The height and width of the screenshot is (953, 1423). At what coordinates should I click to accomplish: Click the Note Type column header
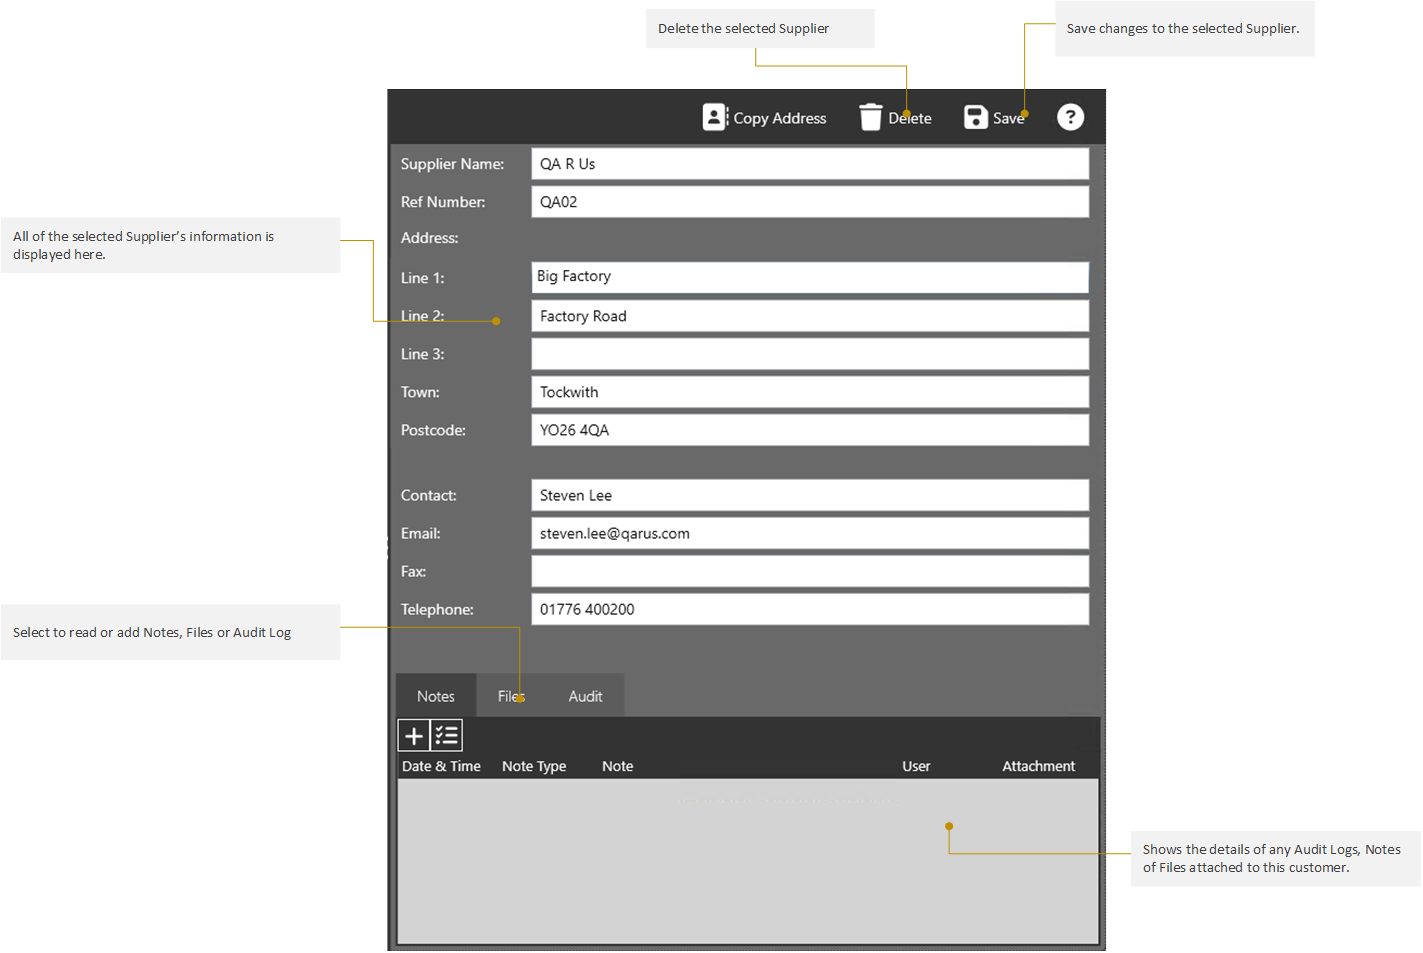click(534, 766)
